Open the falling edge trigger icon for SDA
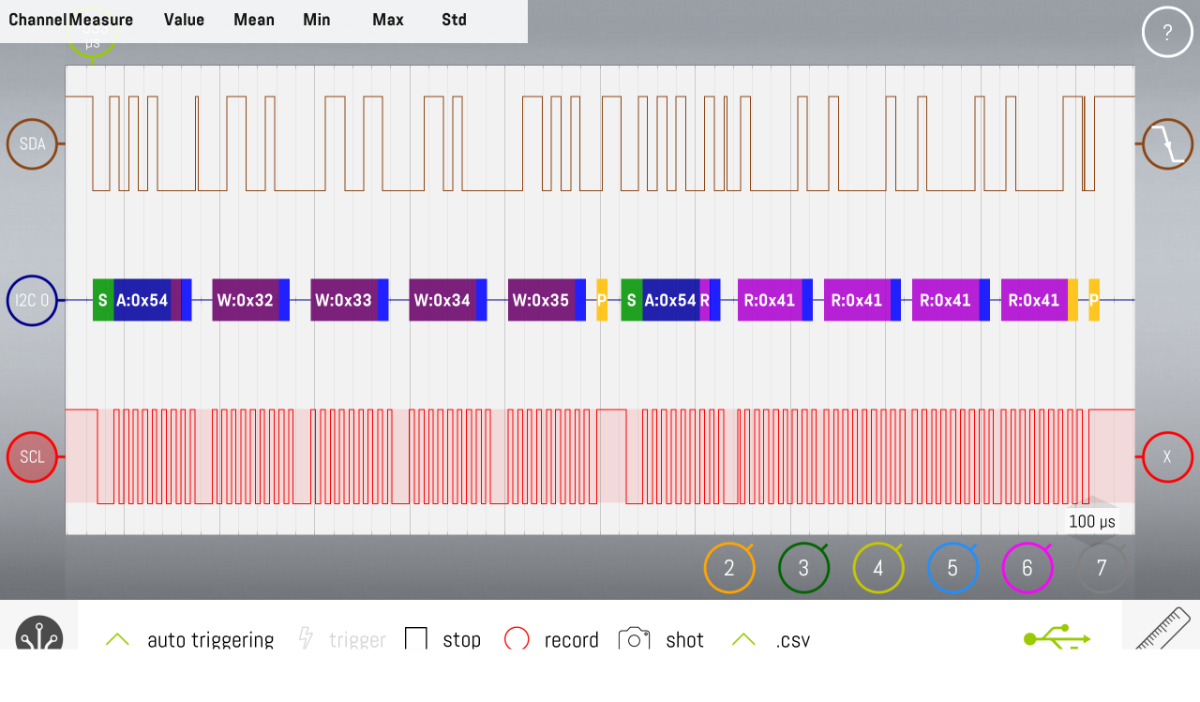This screenshot has height=702, width=1200. [1167, 144]
